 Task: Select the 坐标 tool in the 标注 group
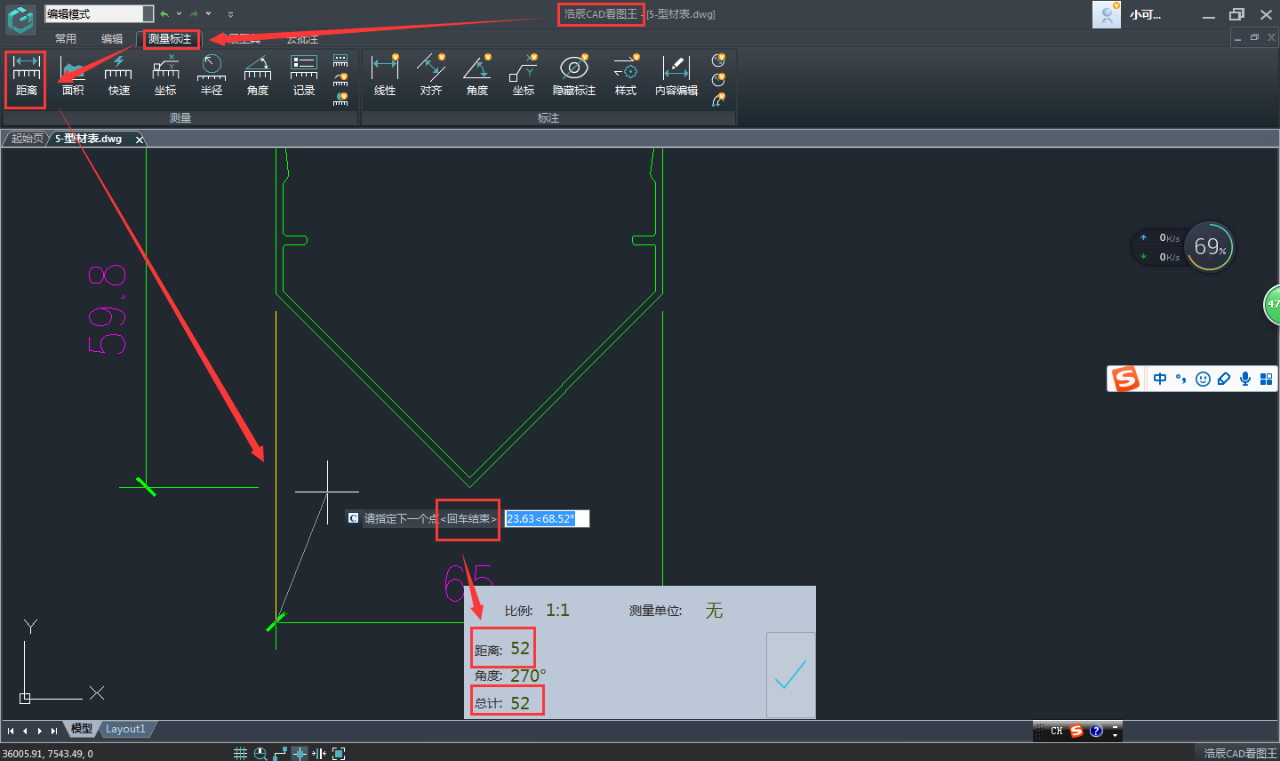pos(524,77)
